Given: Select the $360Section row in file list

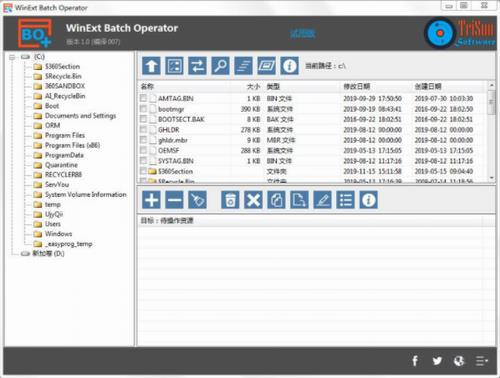Looking at the screenshot, I should [x=313, y=171].
